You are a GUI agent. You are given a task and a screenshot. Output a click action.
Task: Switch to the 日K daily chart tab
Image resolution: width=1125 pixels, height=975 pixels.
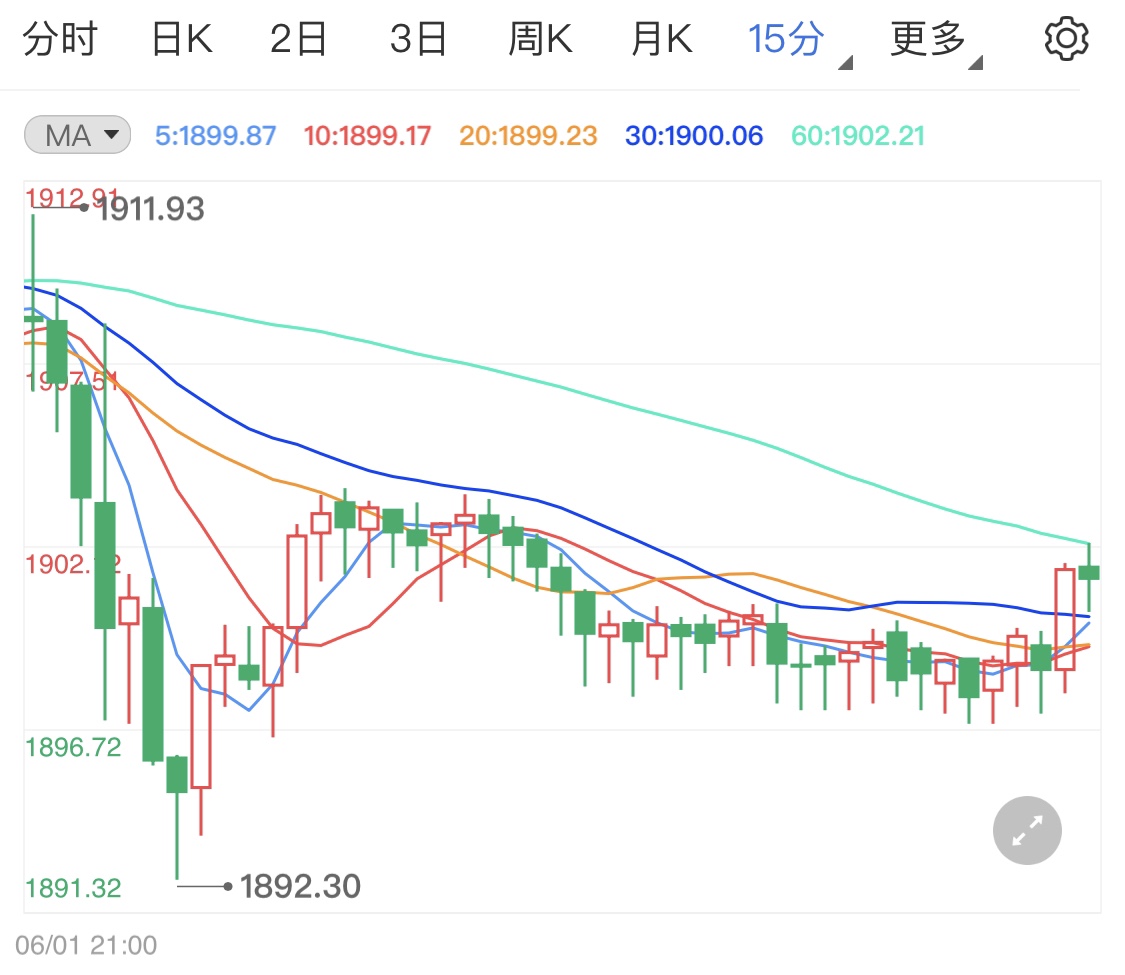[x=180, y=38]
